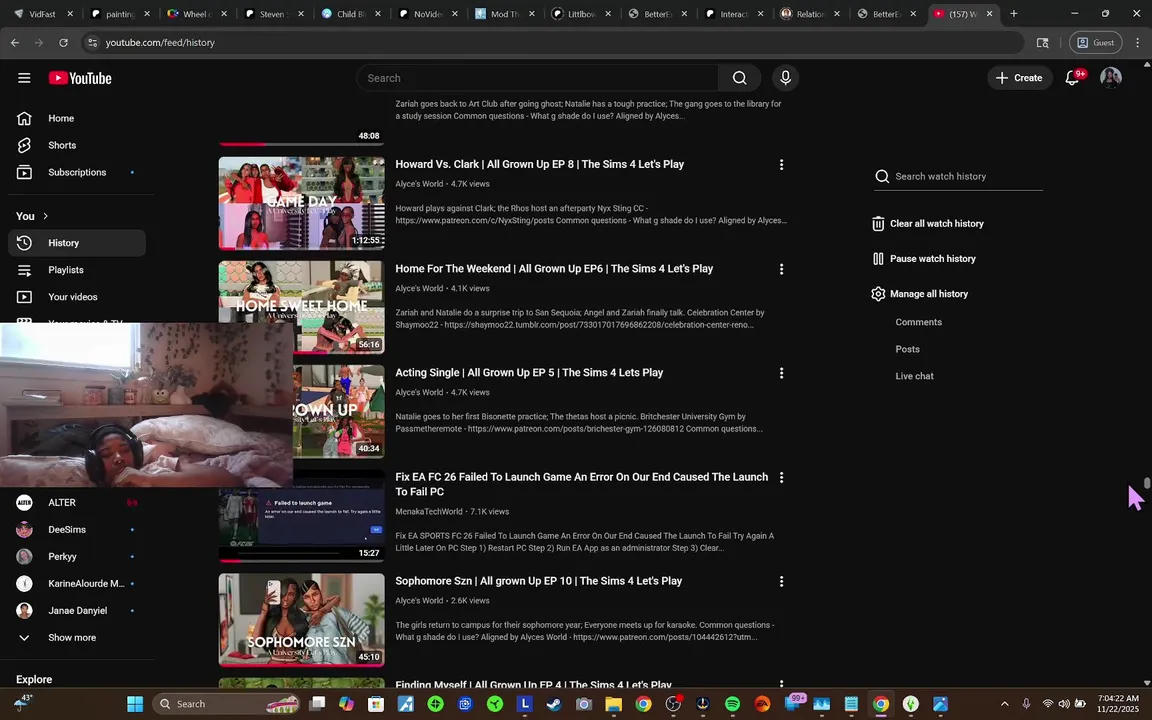Viewport: 1152px width, 720px height.
Task: Switch to the VidFast browser tab
Action: pyautogui.click(x=43, y=14)
